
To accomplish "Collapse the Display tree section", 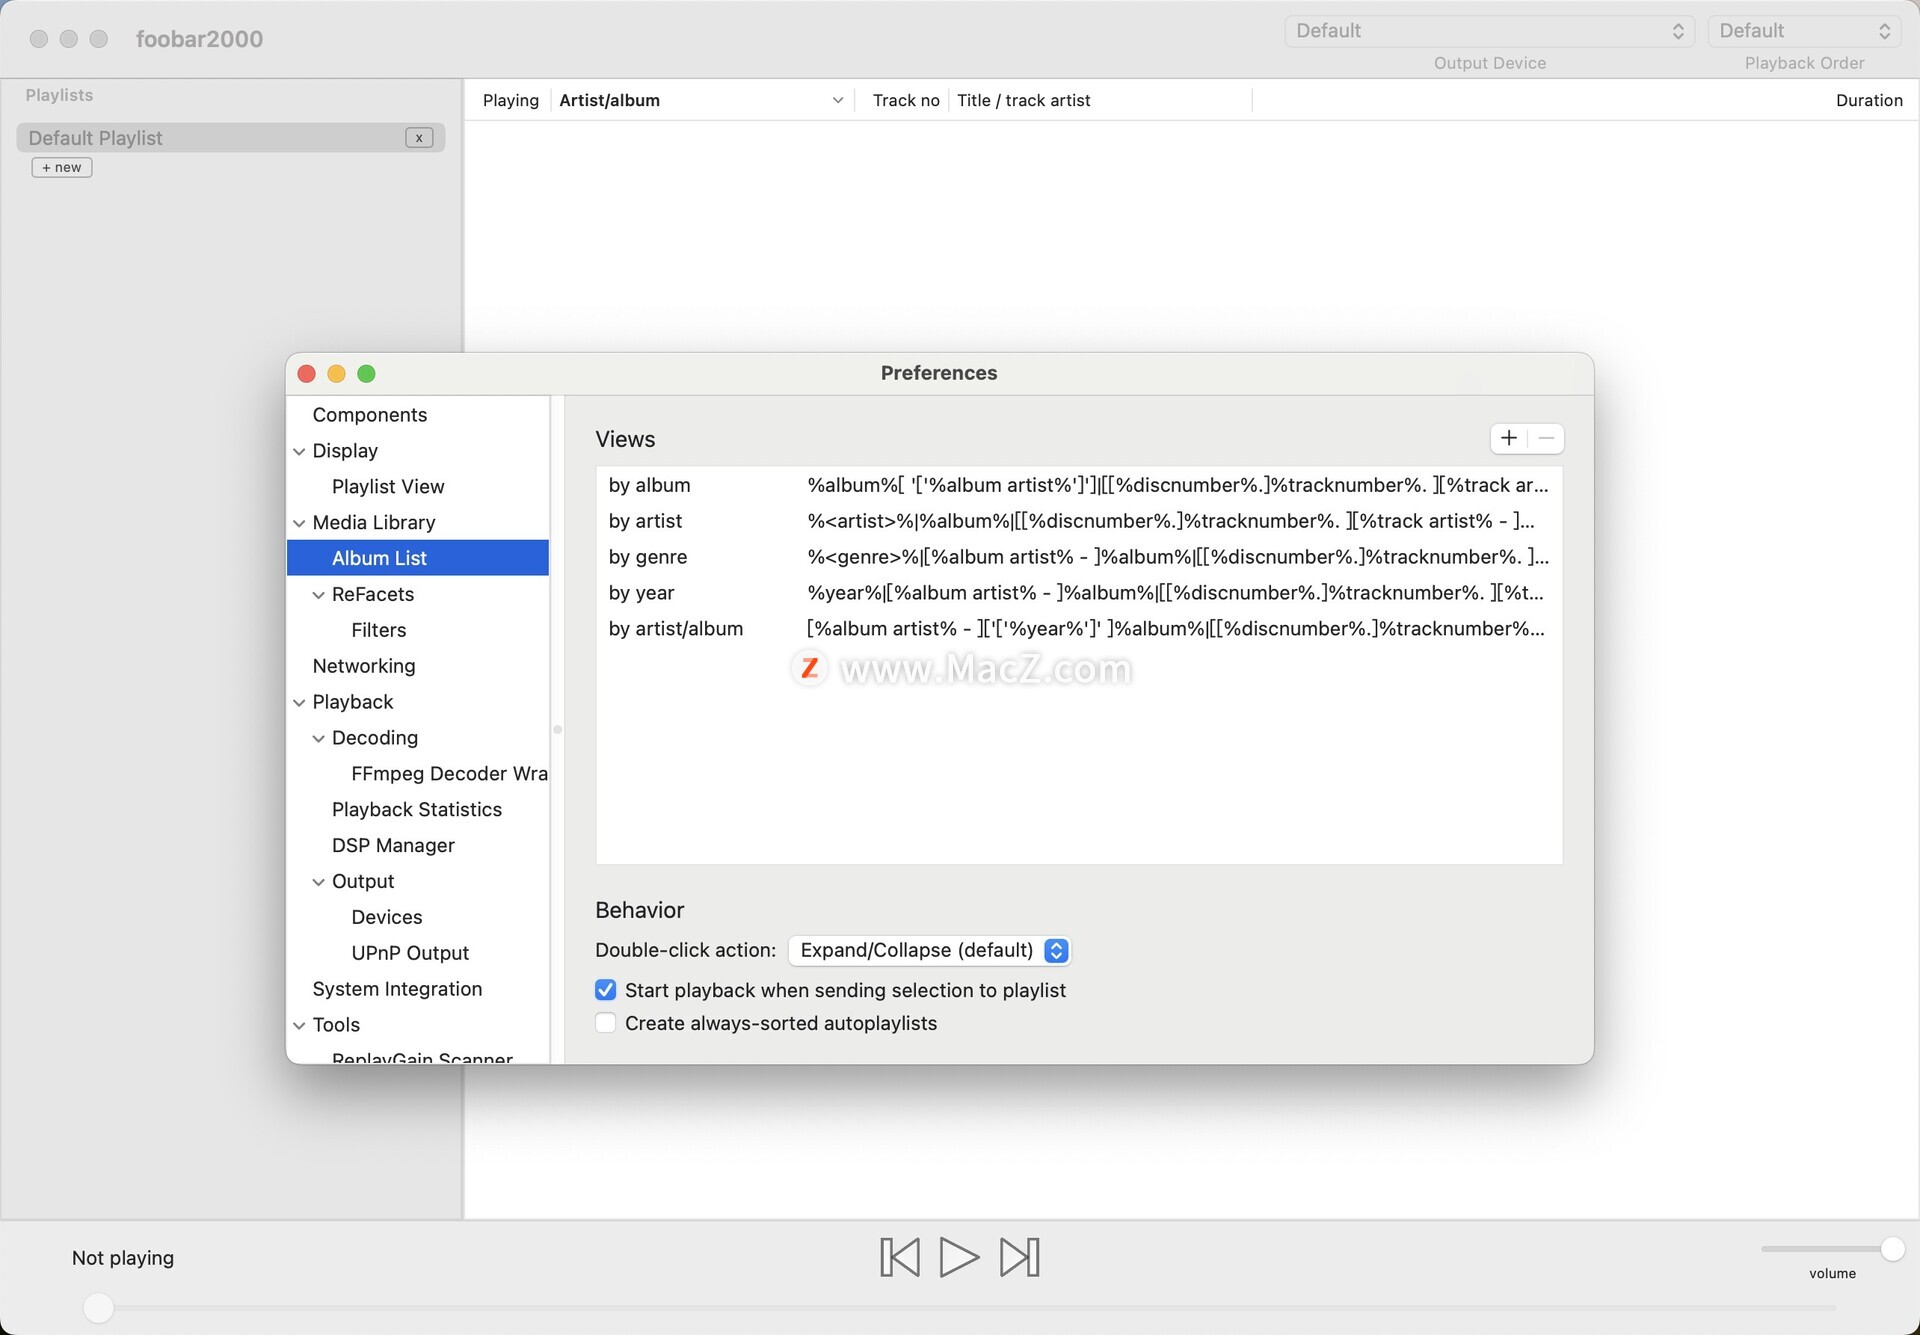I will click(299, 451).
